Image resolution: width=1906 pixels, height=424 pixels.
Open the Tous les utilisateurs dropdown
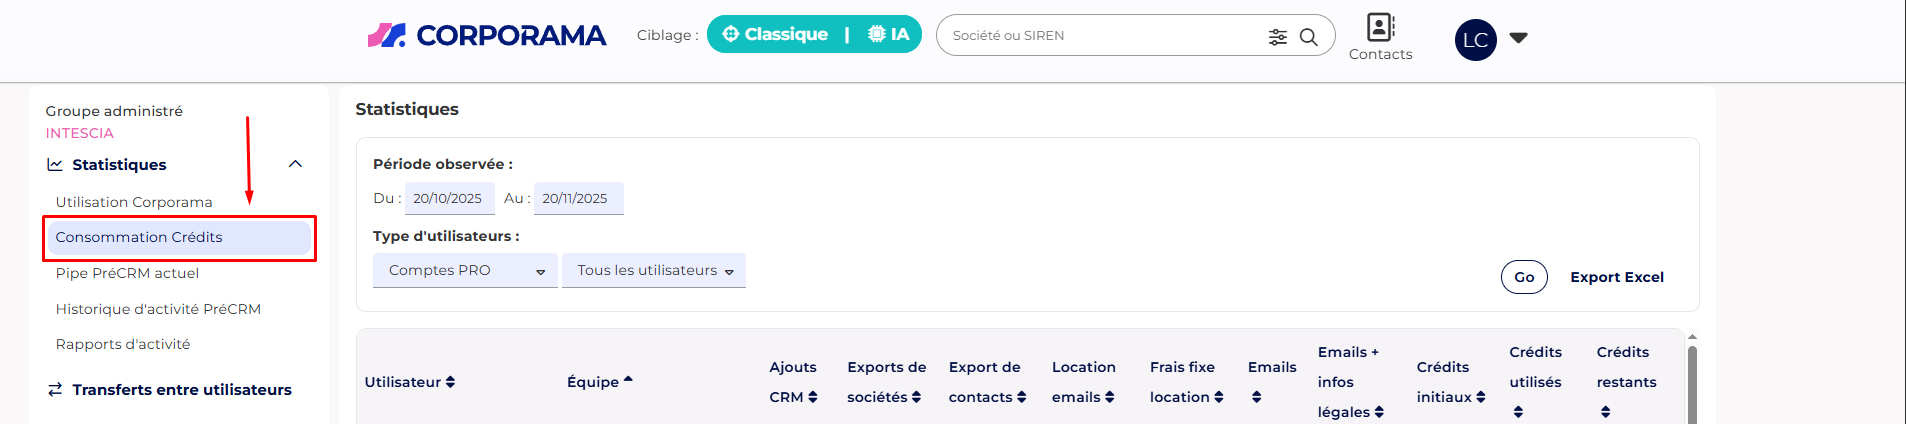tap(654, 271)
